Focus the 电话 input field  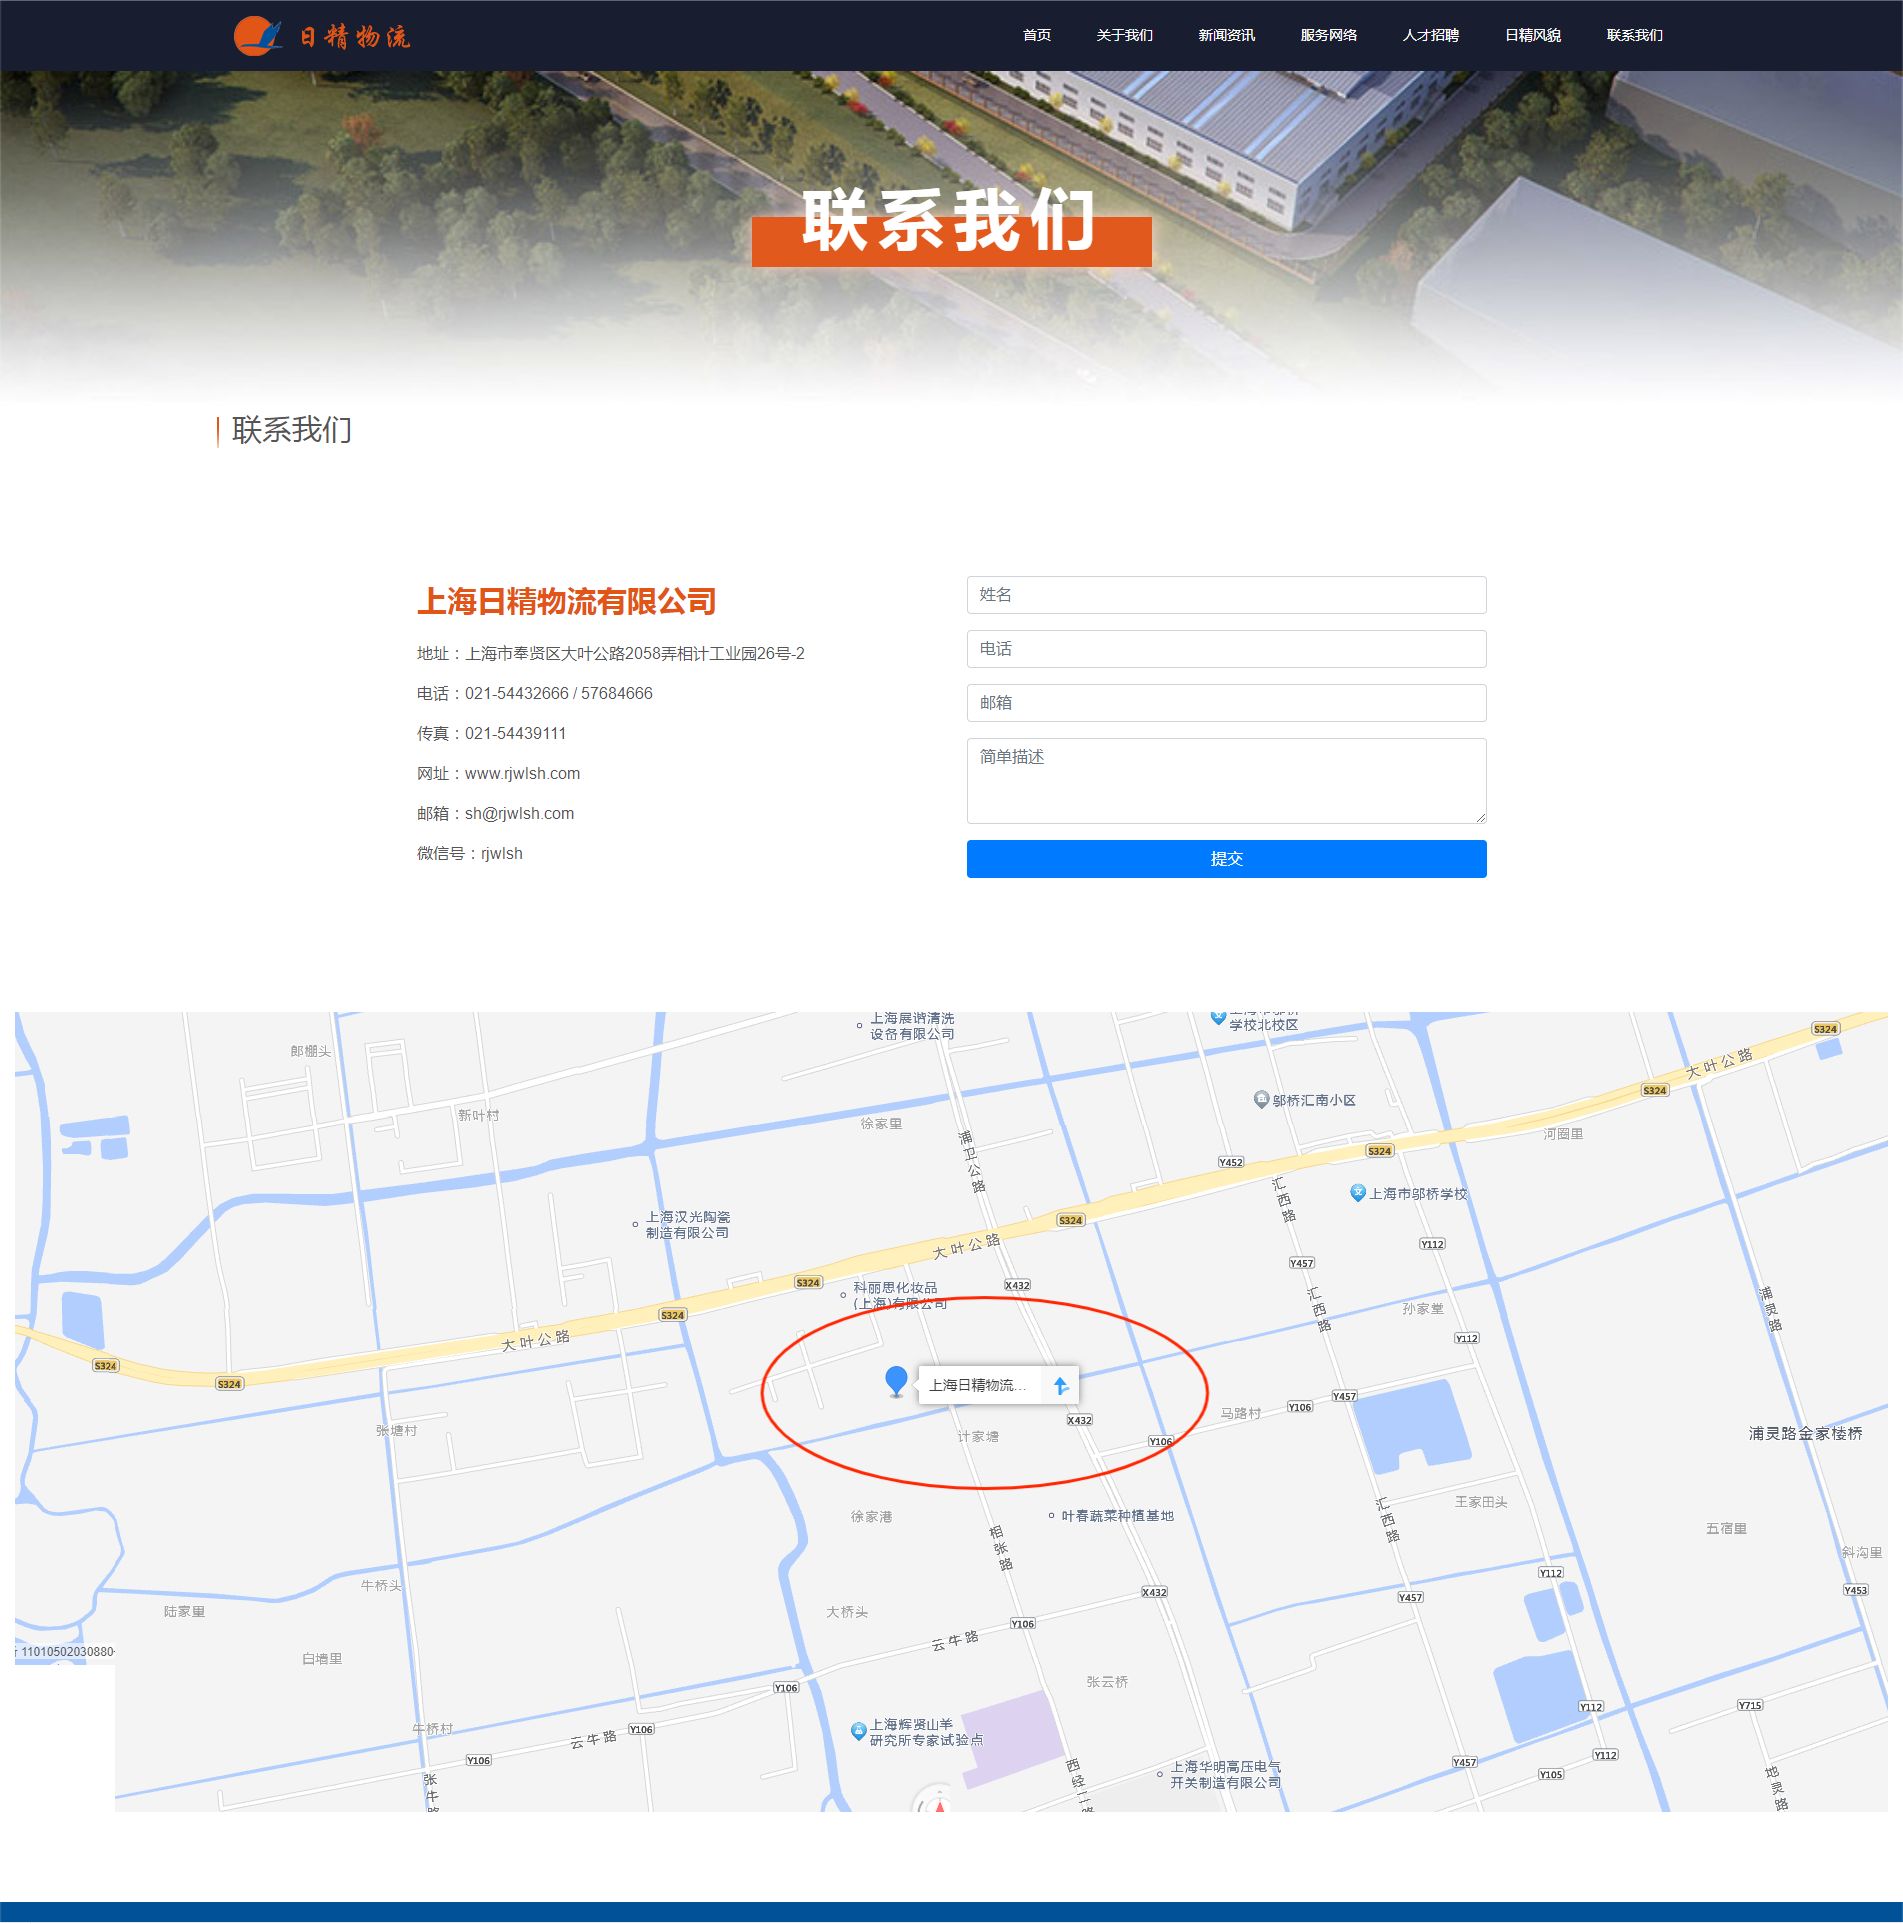point(1226,649)
